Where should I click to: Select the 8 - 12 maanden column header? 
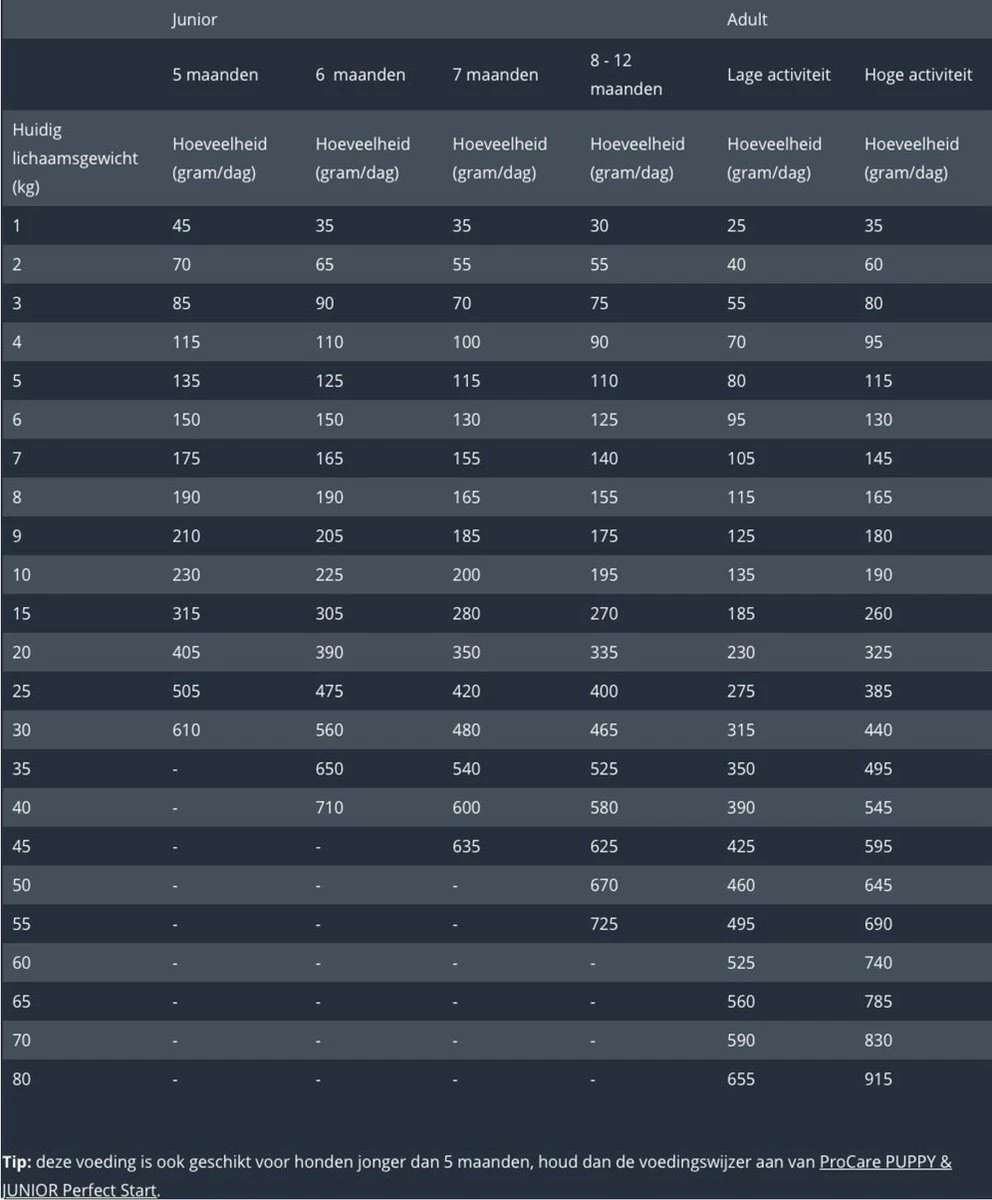[626, 75]
